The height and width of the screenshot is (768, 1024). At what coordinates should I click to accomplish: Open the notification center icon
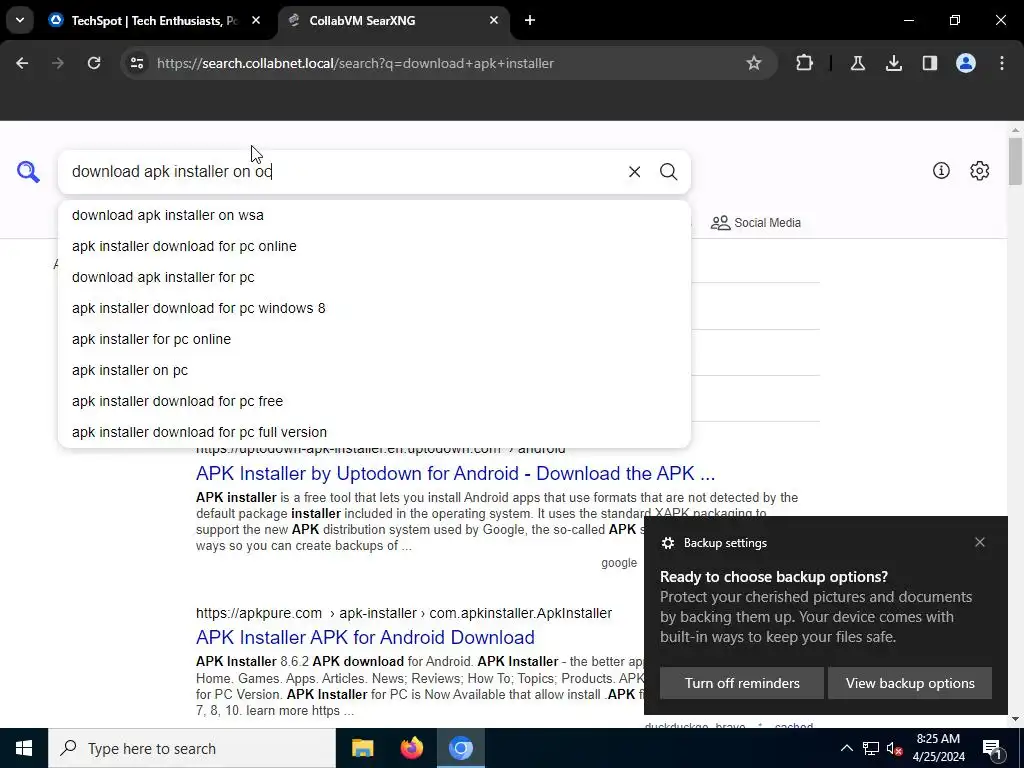[x=992, y=748]
